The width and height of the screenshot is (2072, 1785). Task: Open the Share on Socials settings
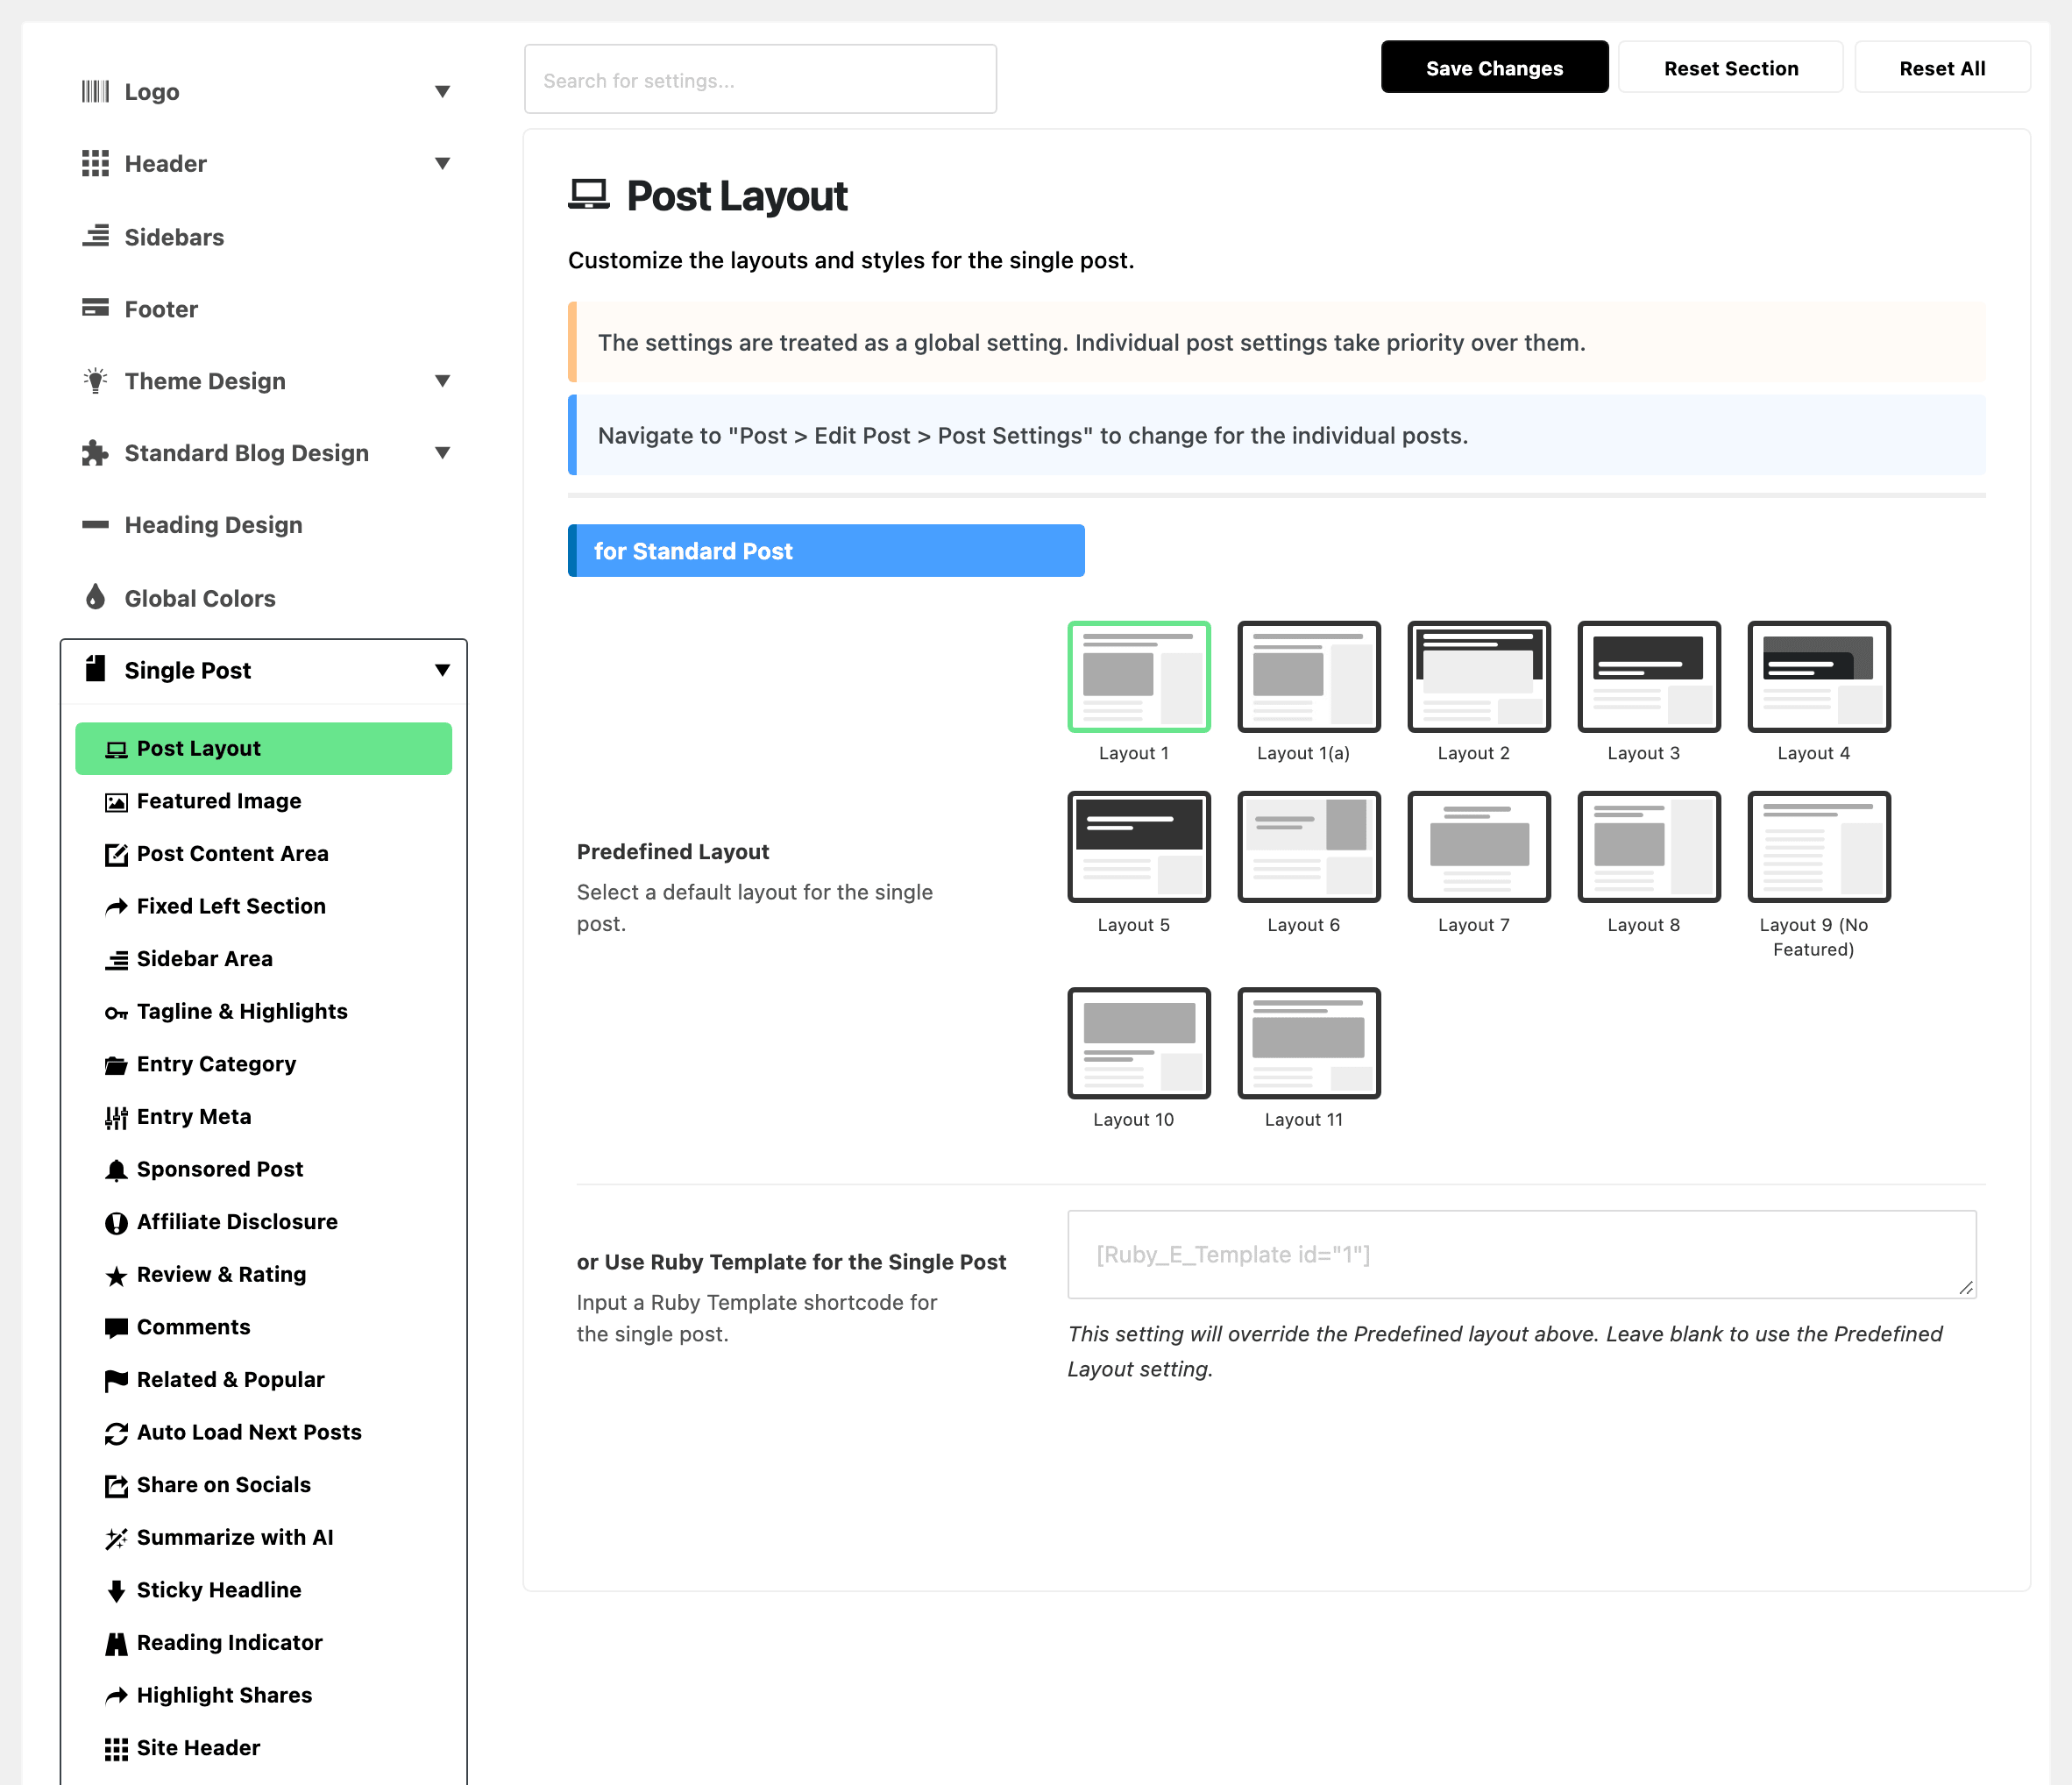point(264,1485)
